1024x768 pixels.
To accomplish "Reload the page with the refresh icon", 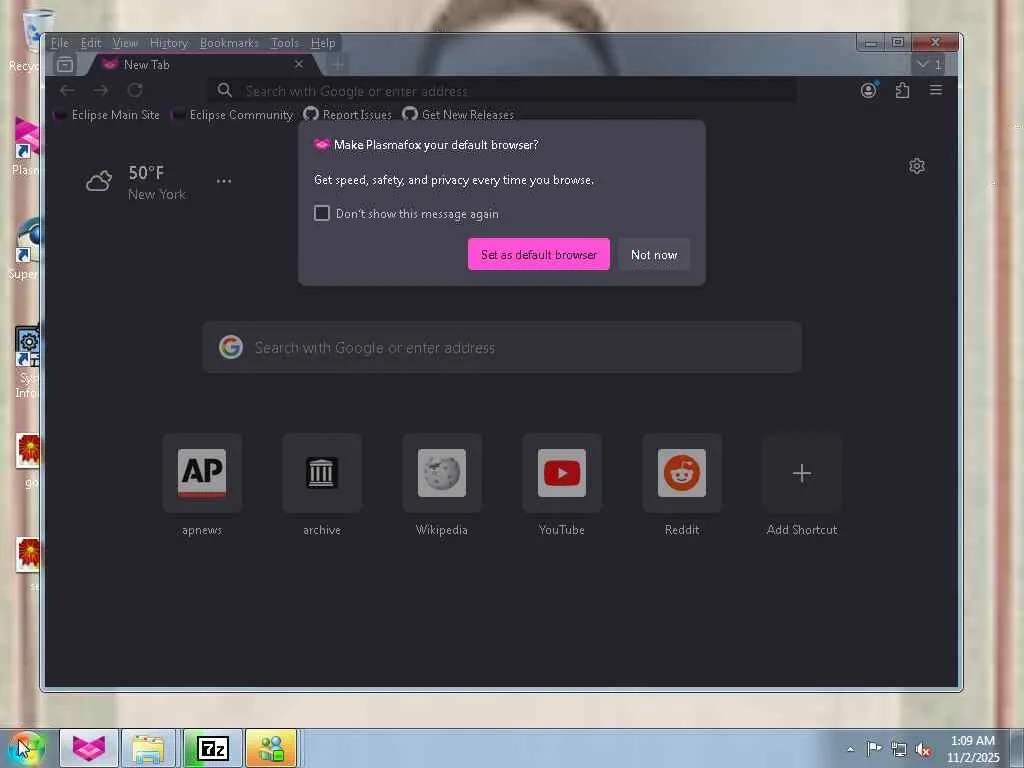I will click(135, 90).
